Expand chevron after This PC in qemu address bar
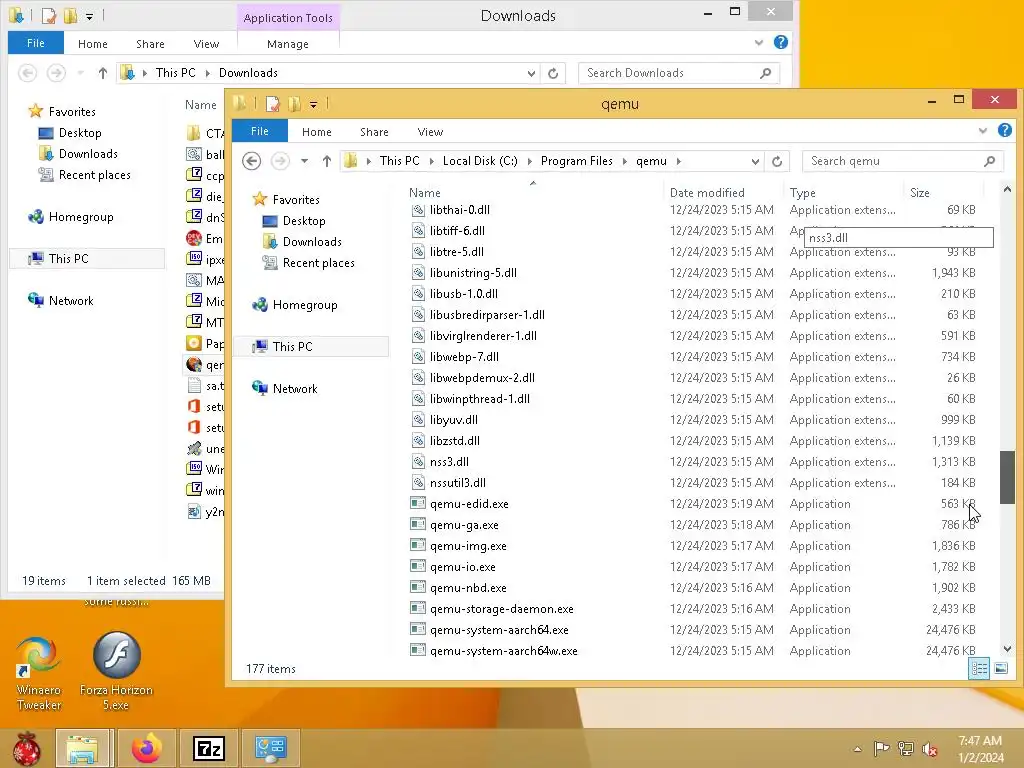Viewport: 1024px width, 768px height. coord(432,161)
